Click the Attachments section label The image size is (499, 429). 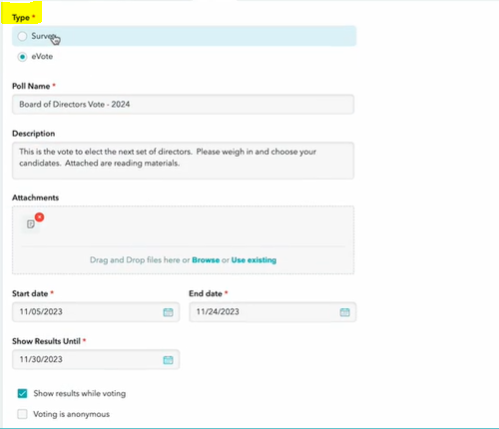35,198
